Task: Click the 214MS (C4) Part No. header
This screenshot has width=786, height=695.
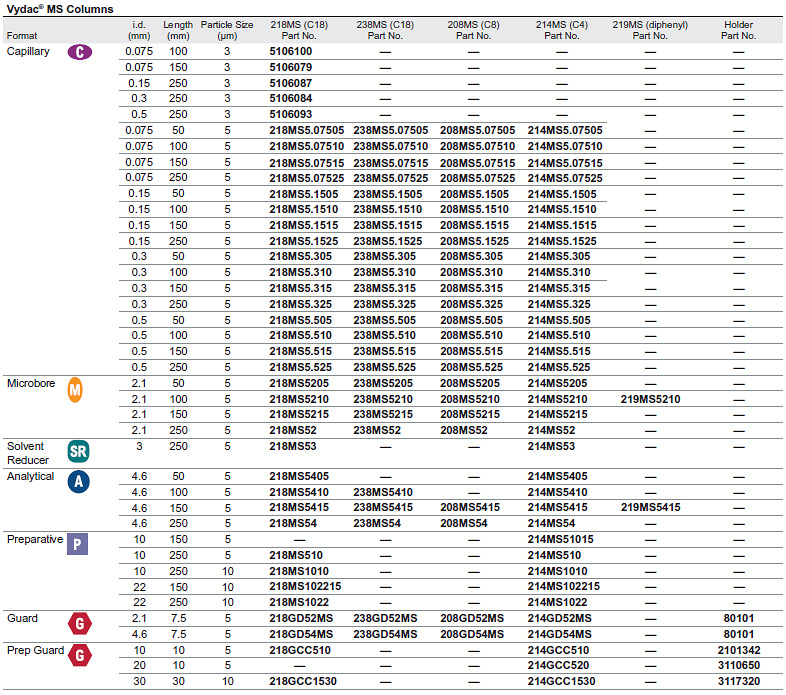Action: click(561, 30)
